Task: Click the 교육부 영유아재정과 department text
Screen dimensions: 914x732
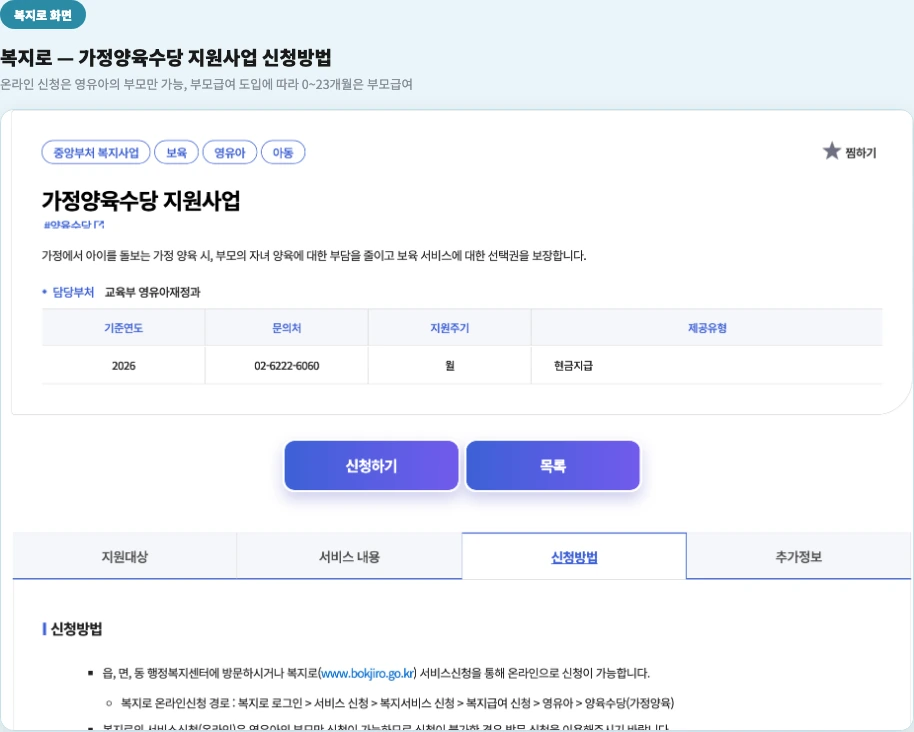Action: coord(153,292)
